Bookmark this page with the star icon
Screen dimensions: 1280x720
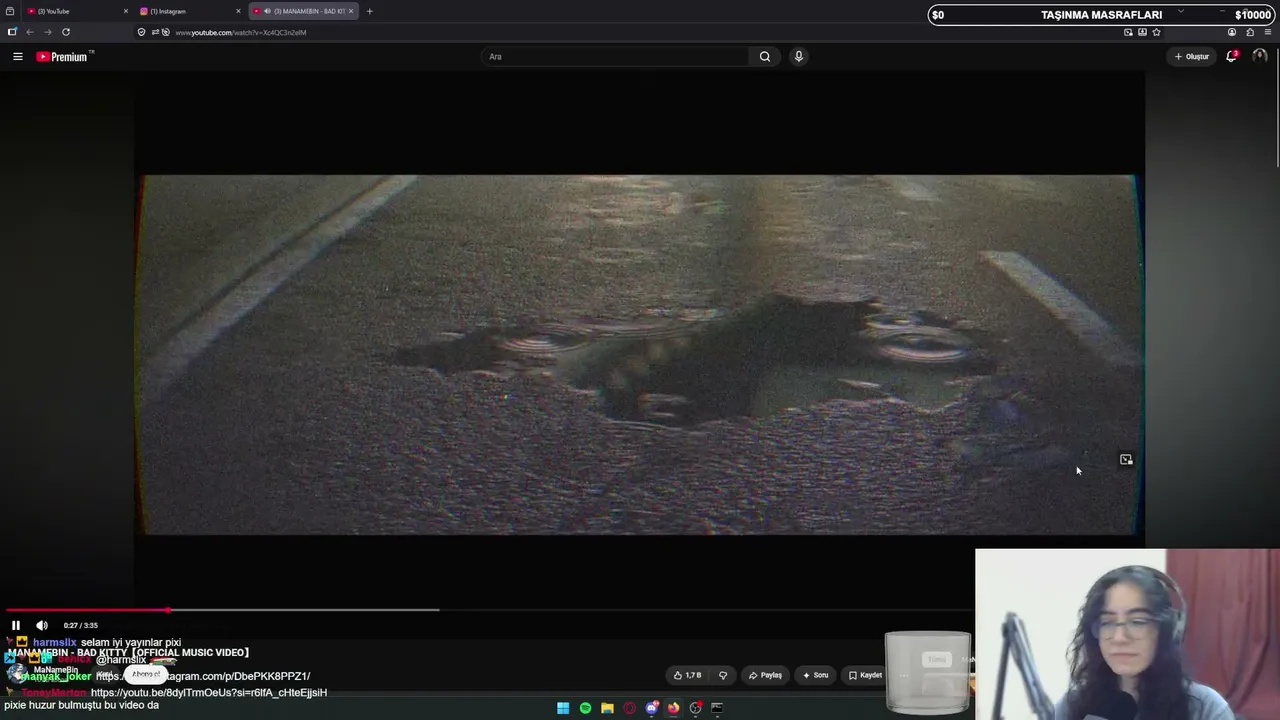pyautogui.click(x=1157, y=32)
